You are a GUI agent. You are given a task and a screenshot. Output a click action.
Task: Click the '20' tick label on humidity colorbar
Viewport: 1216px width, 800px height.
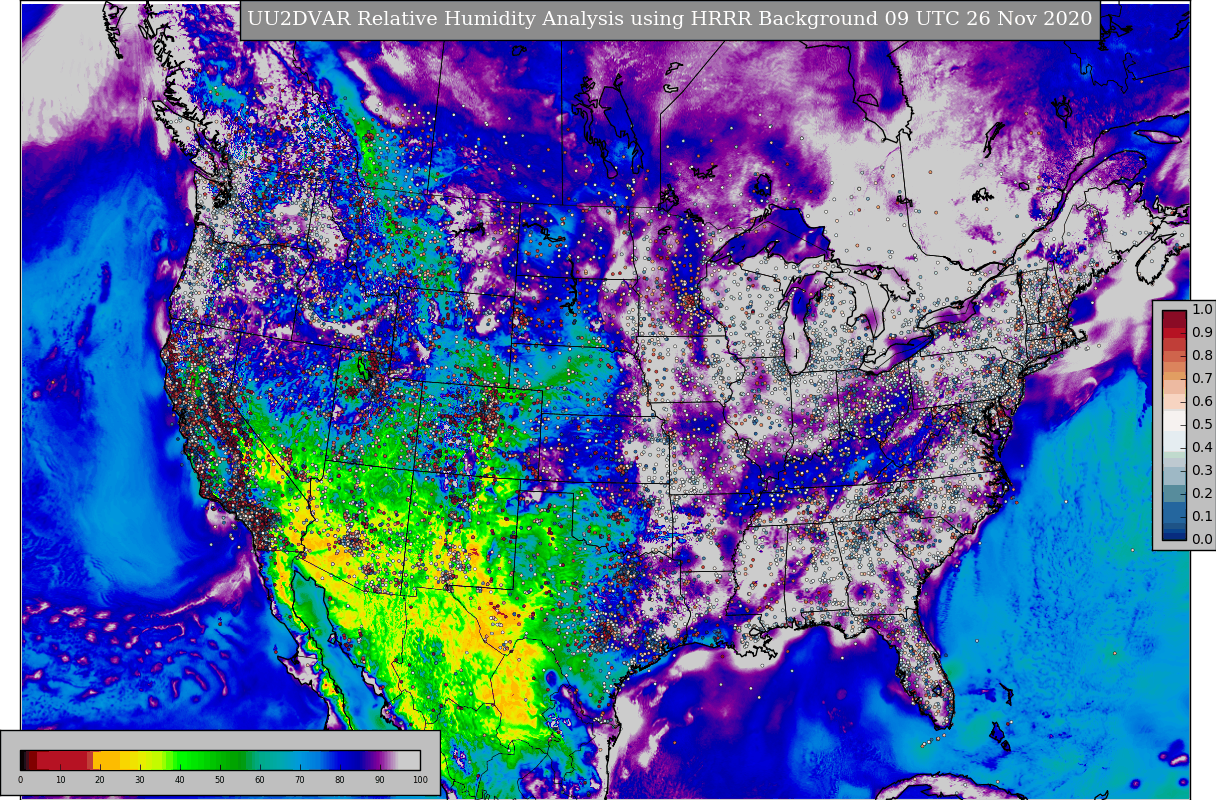pyautogui.click(x=100, y=780)
